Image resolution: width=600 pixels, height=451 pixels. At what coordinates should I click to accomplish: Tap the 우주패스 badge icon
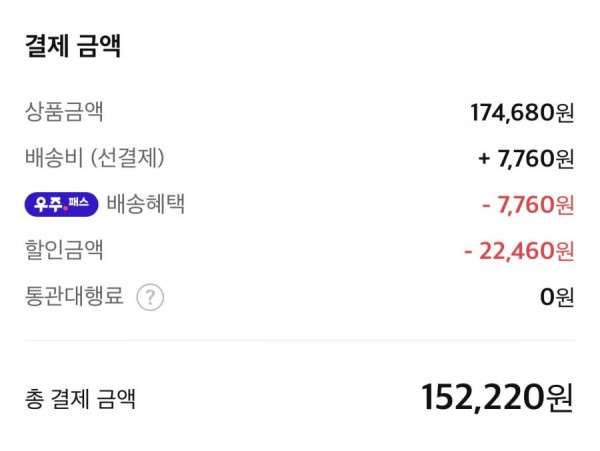[x=62, y=204]
